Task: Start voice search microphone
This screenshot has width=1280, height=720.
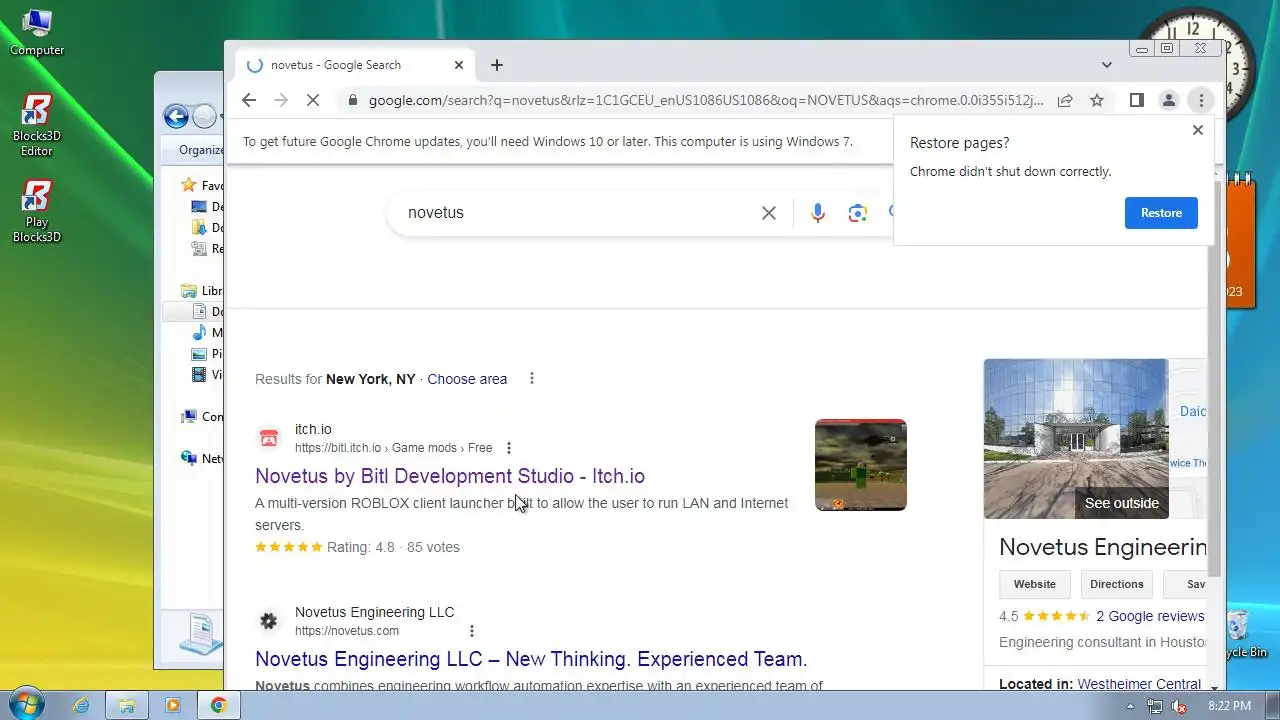Action: (818, 213)
